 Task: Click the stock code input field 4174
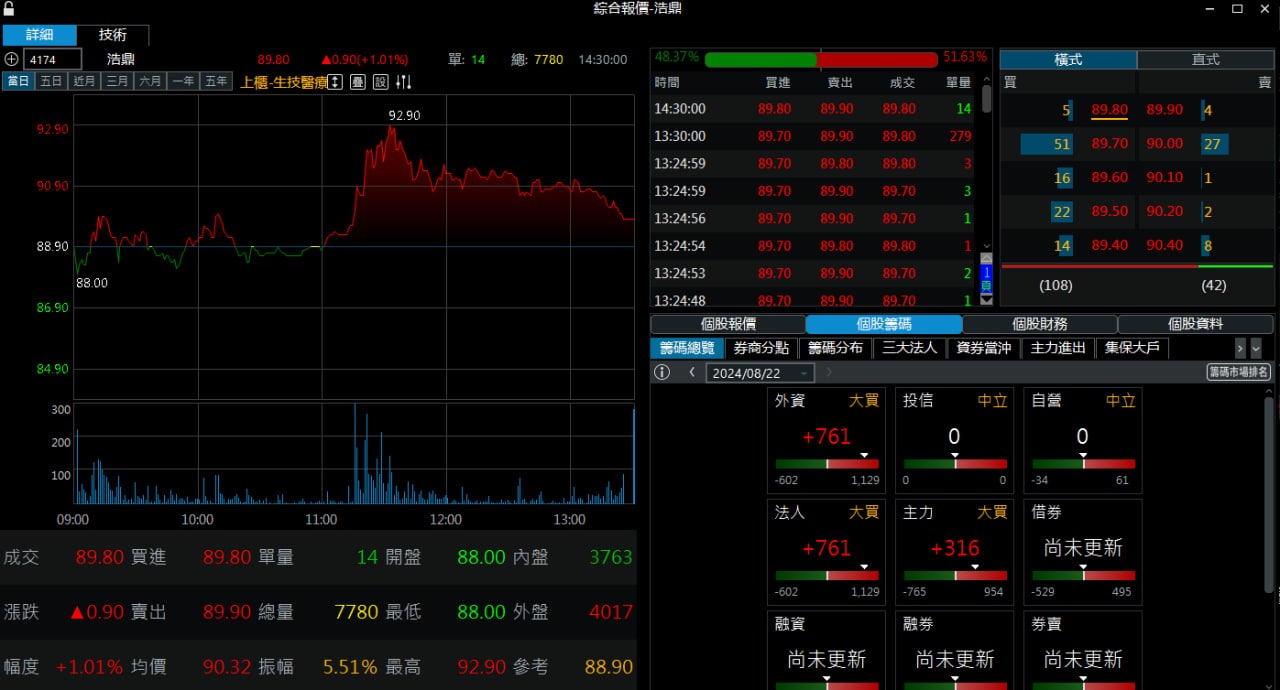[x=52, y=60]
